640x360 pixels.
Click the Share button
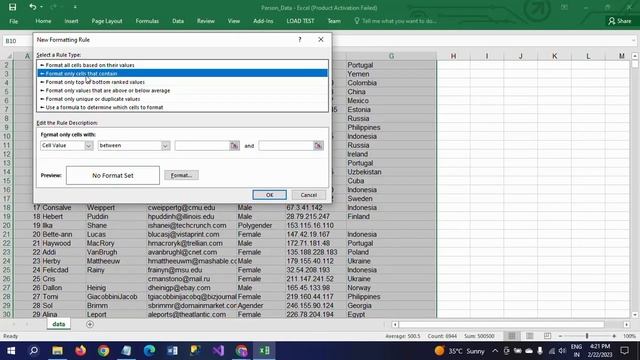coord(620,21)
